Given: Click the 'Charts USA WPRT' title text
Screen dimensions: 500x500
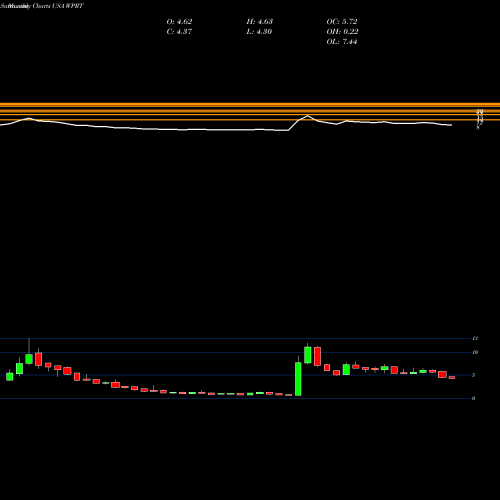Looking at the screenshot, I should (x=58, y=6).
